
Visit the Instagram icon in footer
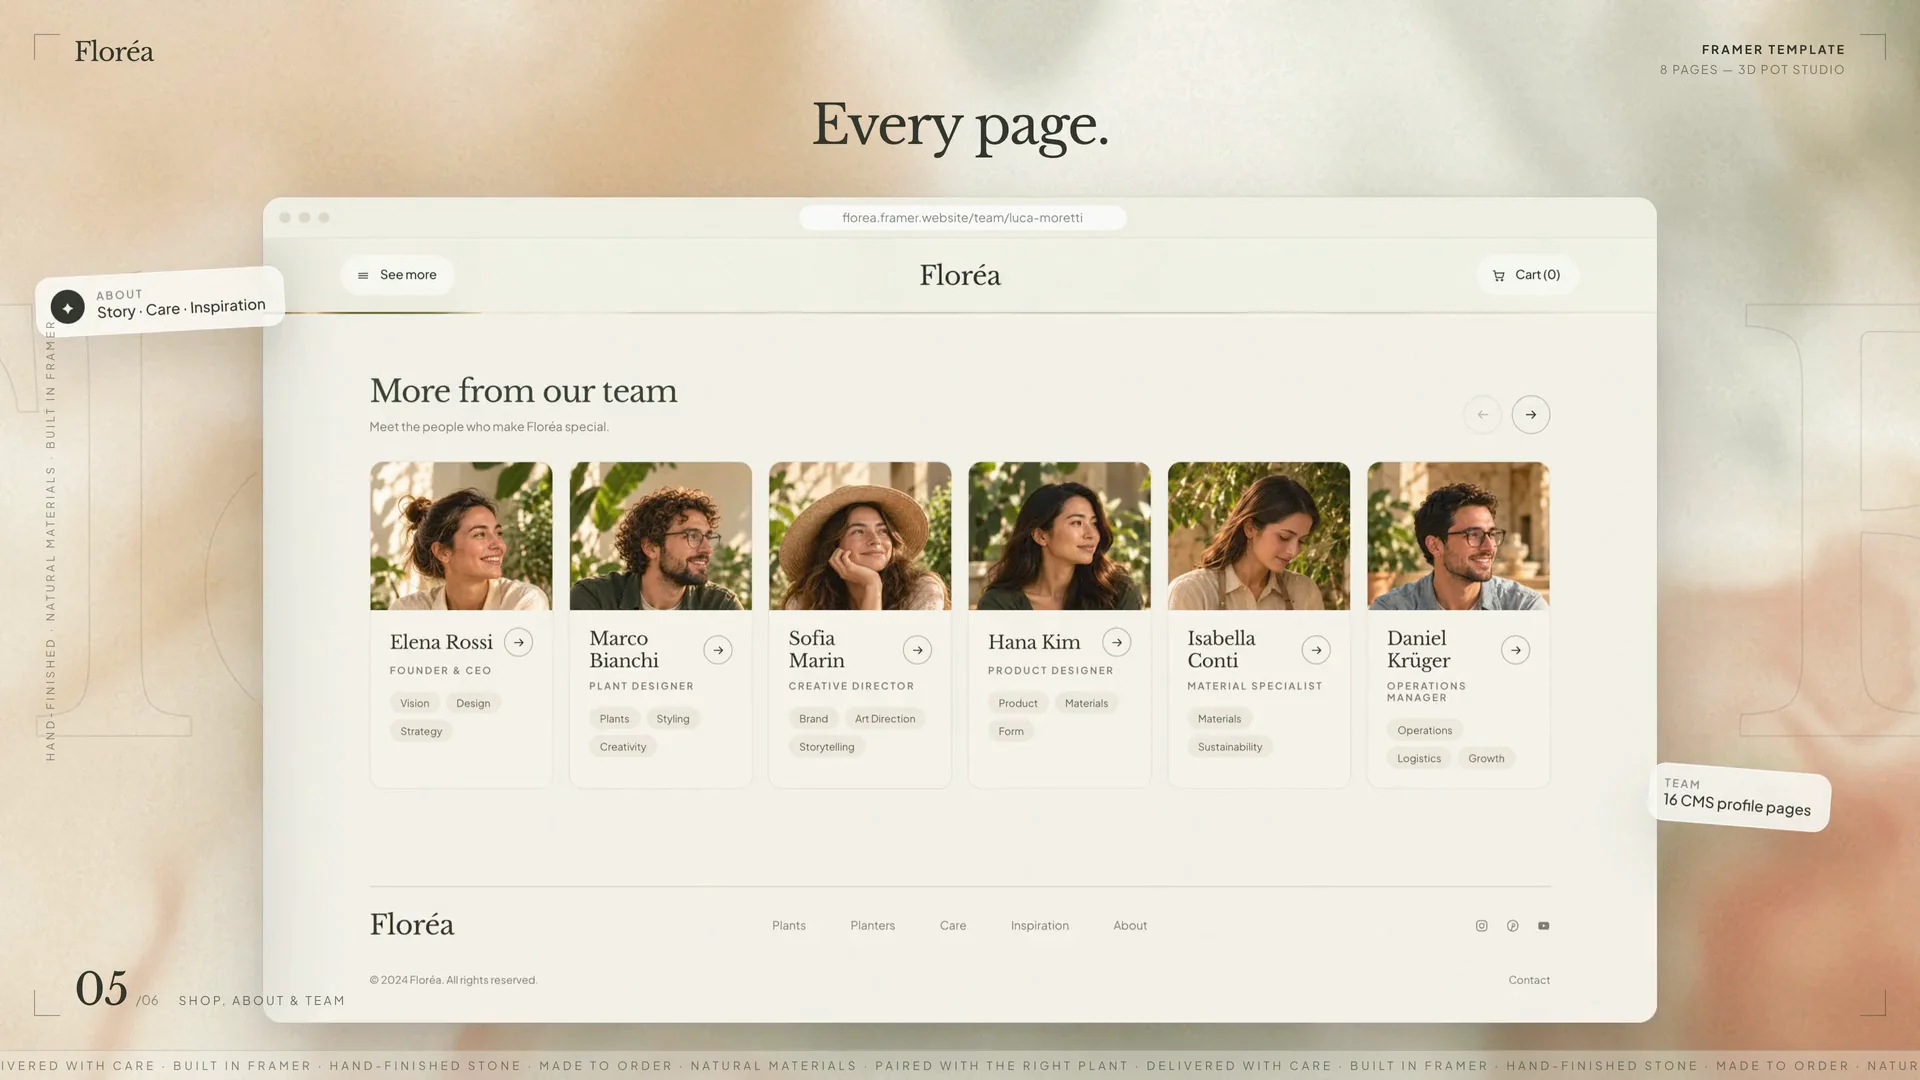pyautogui.click(x=1482, y=926)
